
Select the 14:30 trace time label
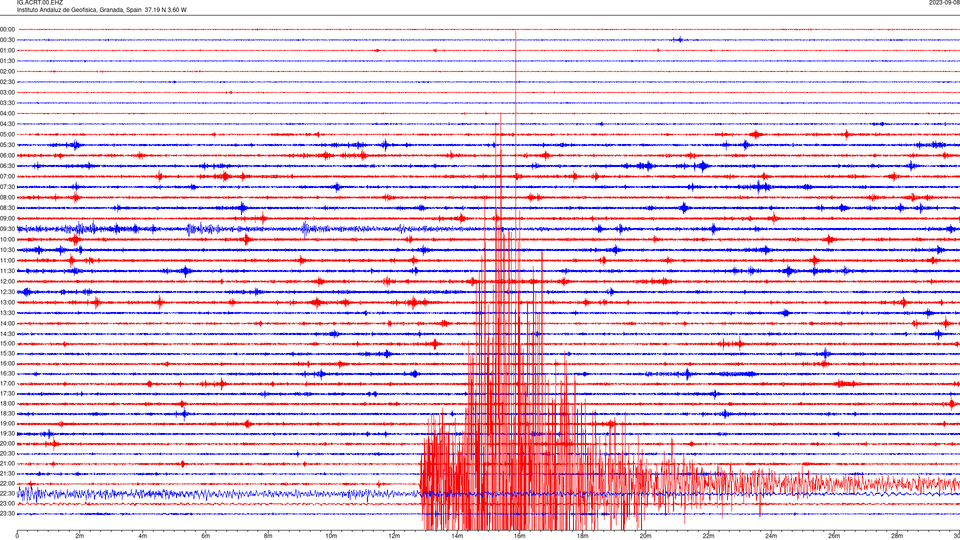[7, 334]
